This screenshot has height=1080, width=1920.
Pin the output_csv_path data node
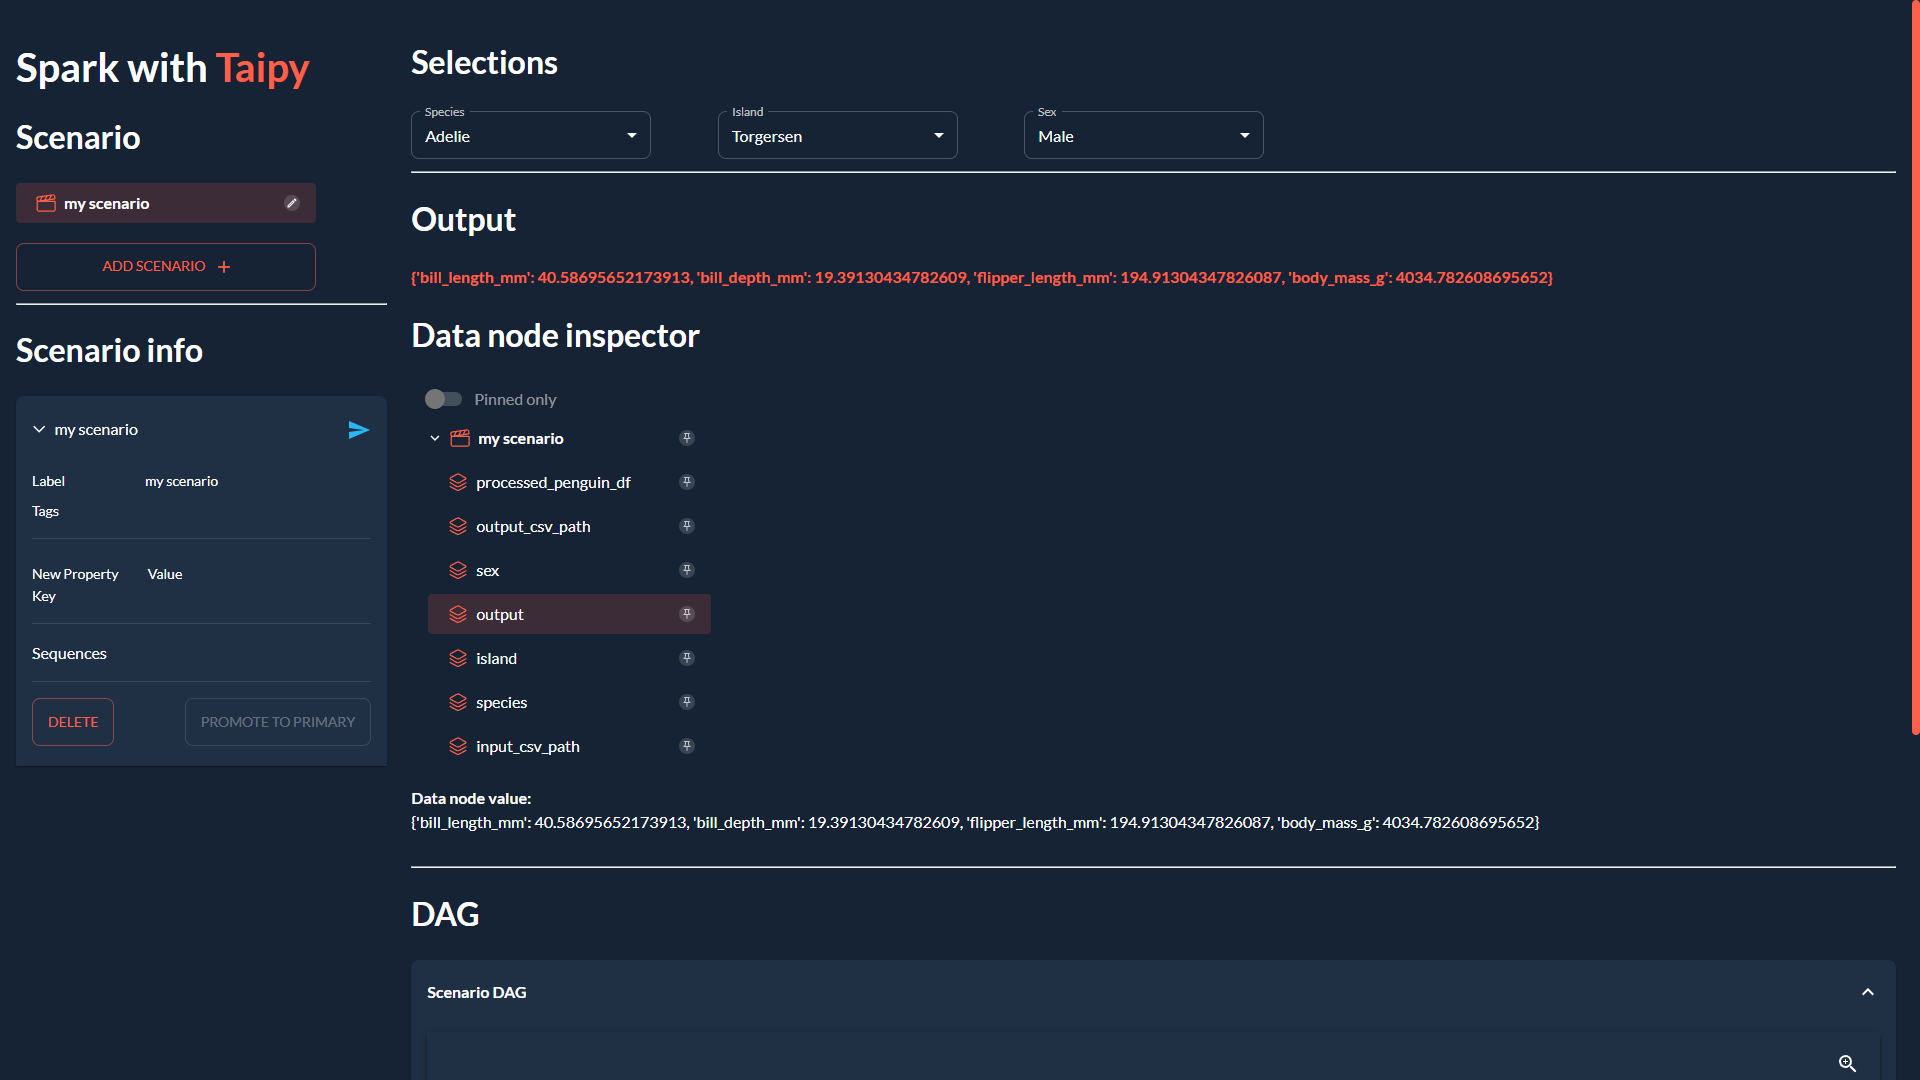[x=687, y=526]
